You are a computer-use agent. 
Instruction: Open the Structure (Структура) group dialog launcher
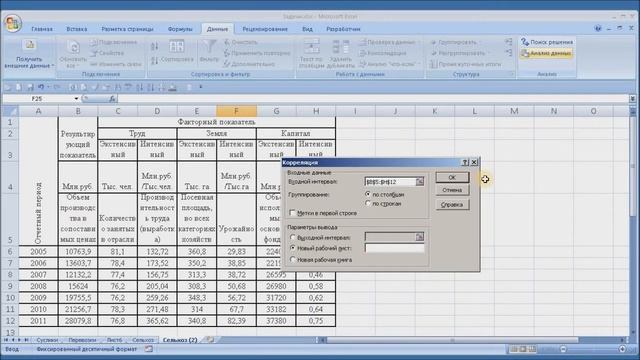pos(511,74)
